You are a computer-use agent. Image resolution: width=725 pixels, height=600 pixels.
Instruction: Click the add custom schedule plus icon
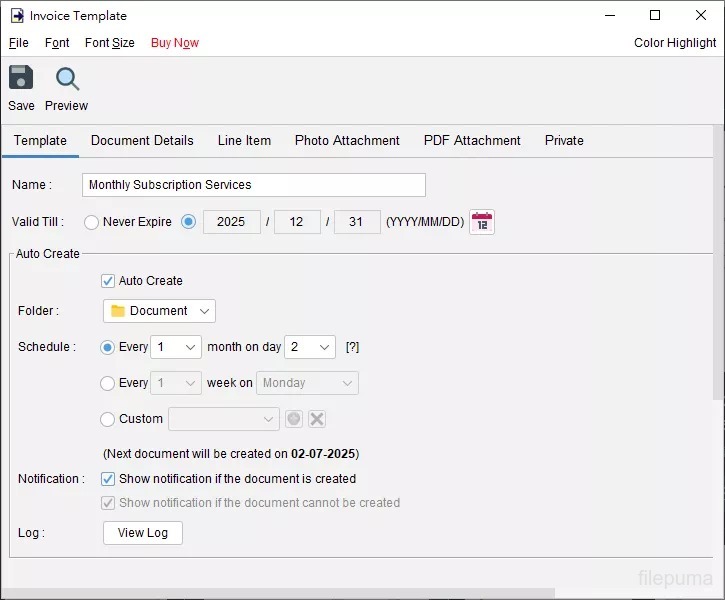tap(294, 419)
